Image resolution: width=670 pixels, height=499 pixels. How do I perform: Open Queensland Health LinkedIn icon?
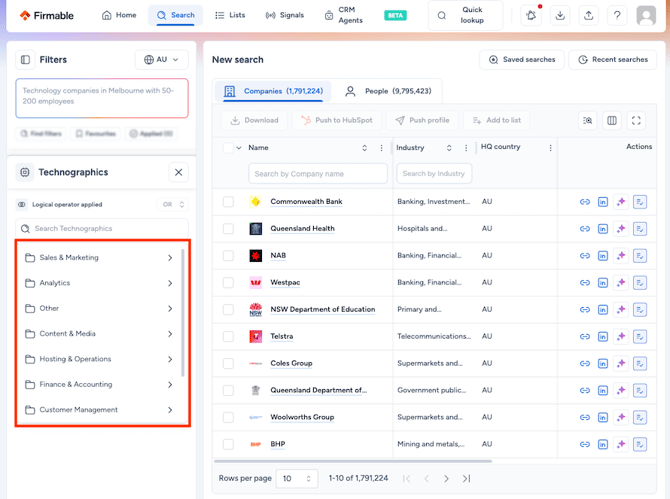(602, 229)
